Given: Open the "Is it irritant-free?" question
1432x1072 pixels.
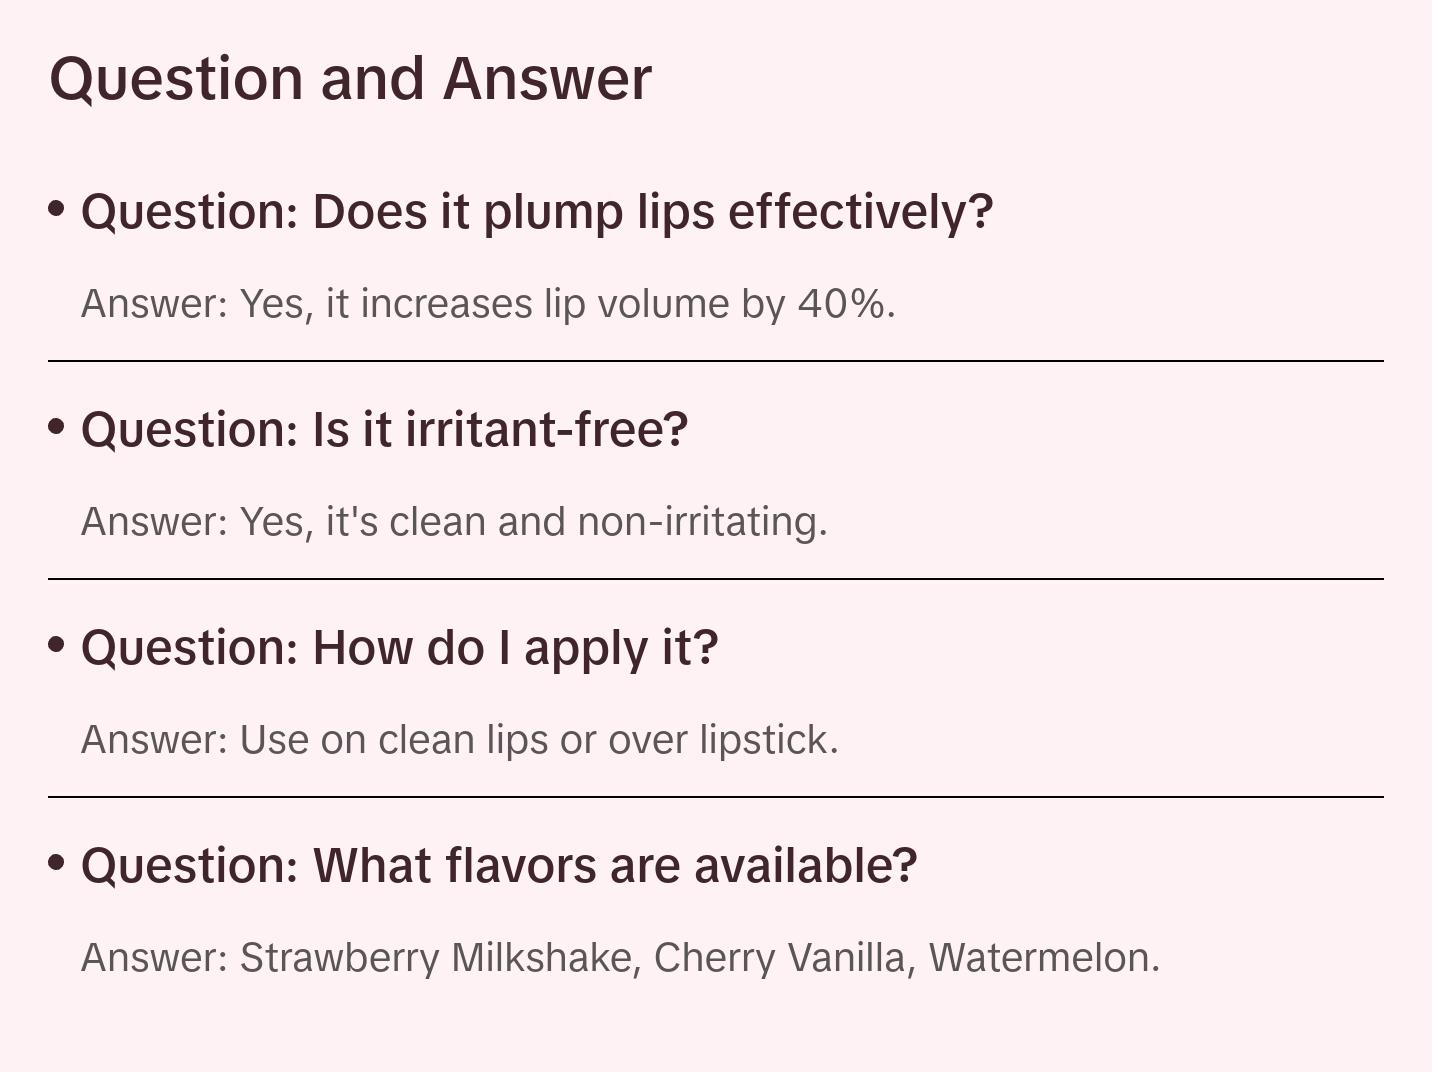Looking at the screenshot, I should (384, 430).
